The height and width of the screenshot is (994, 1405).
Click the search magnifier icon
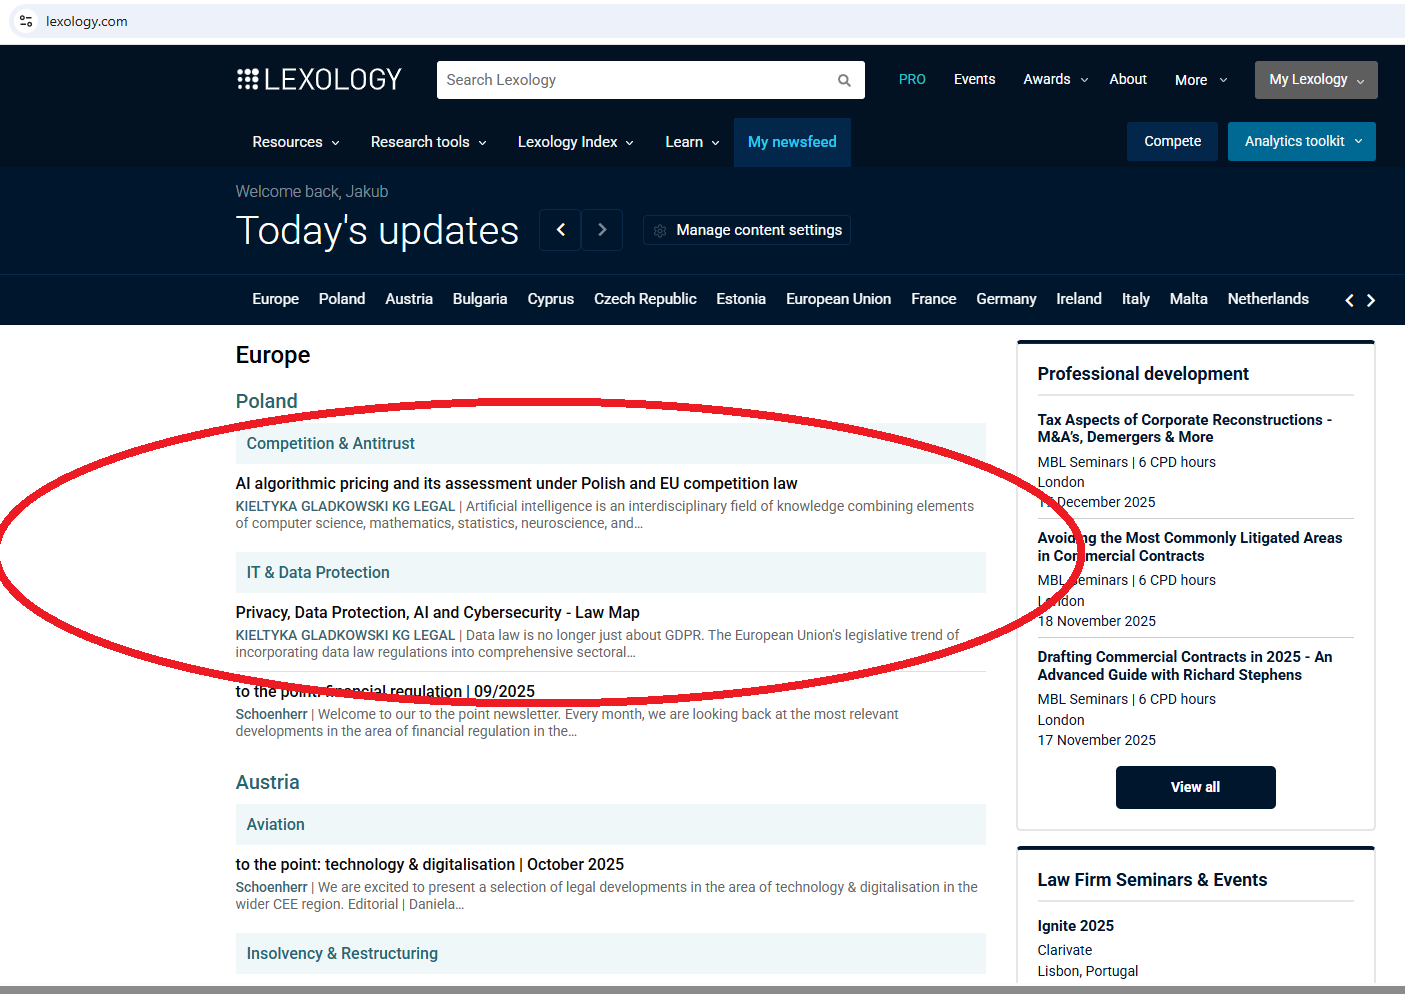coord(844,80)
